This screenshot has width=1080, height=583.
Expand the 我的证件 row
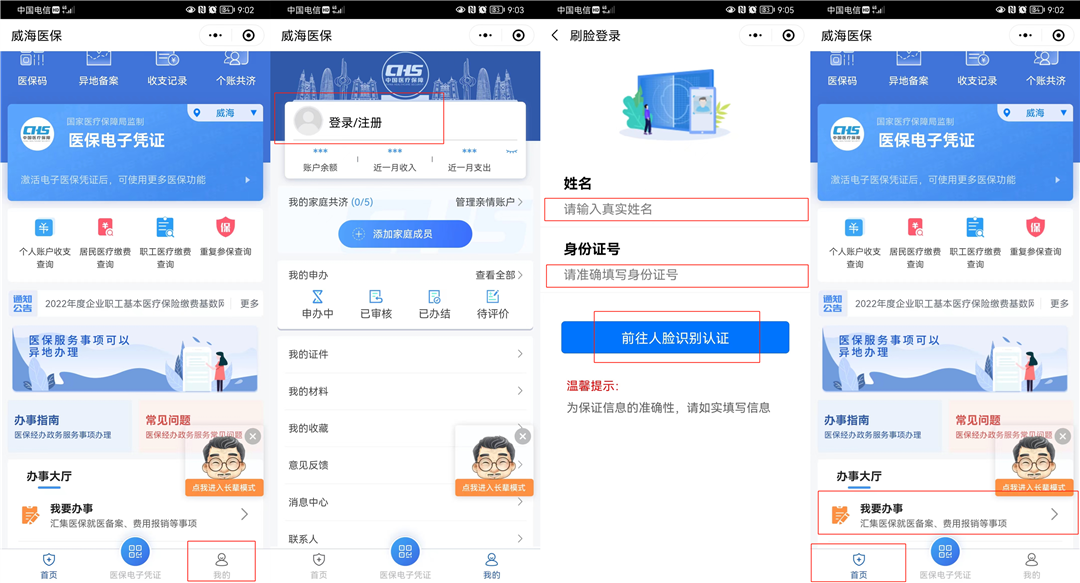click(404, 354)
